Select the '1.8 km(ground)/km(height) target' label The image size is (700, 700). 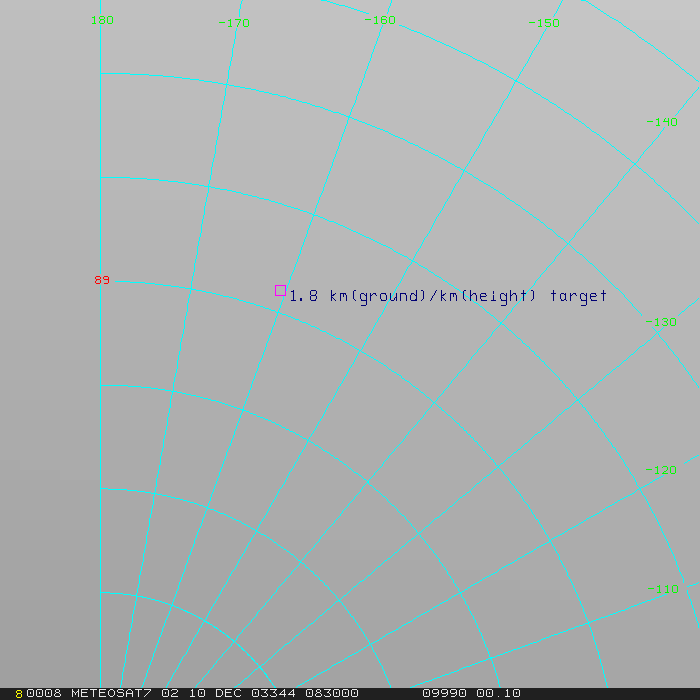pyautogui.click(x=448, y=296)
